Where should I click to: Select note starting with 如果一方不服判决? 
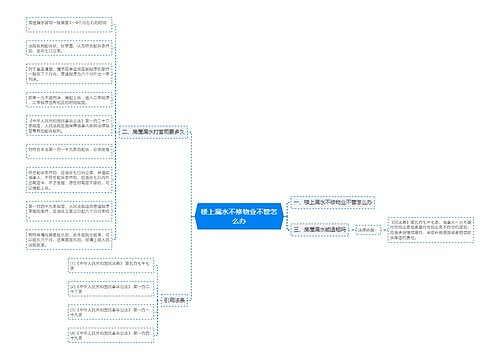(69, 100)
